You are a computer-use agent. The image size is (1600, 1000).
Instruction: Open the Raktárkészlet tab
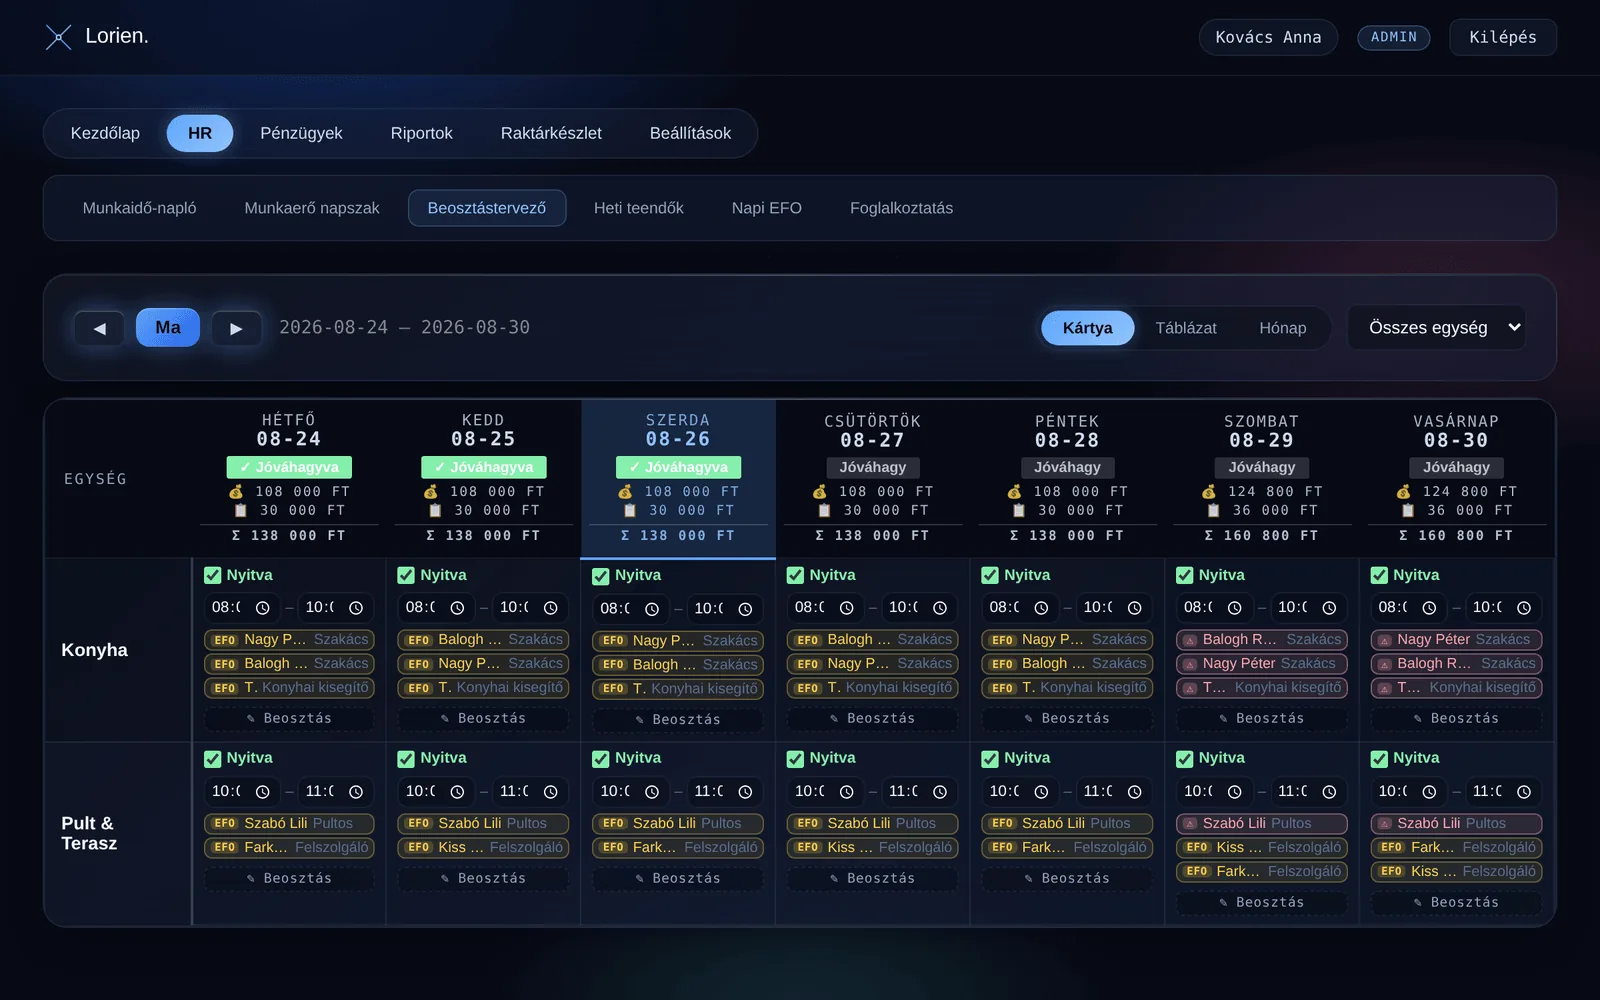point(551,133)
